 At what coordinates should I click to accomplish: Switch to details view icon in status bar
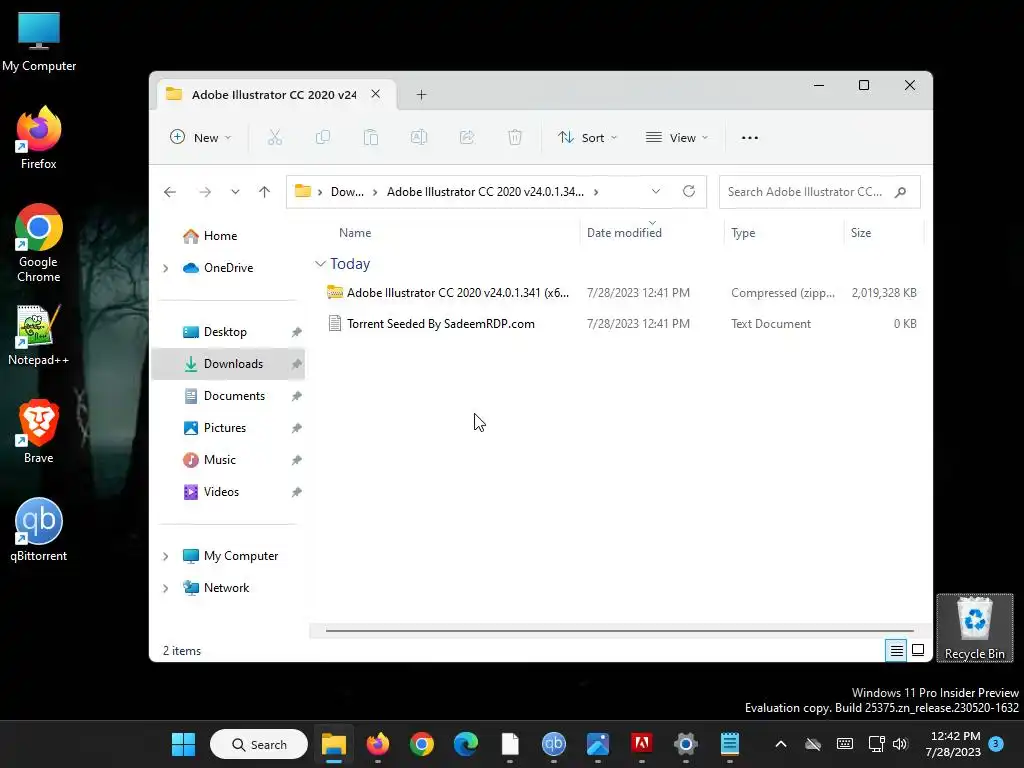coord(896,650)
